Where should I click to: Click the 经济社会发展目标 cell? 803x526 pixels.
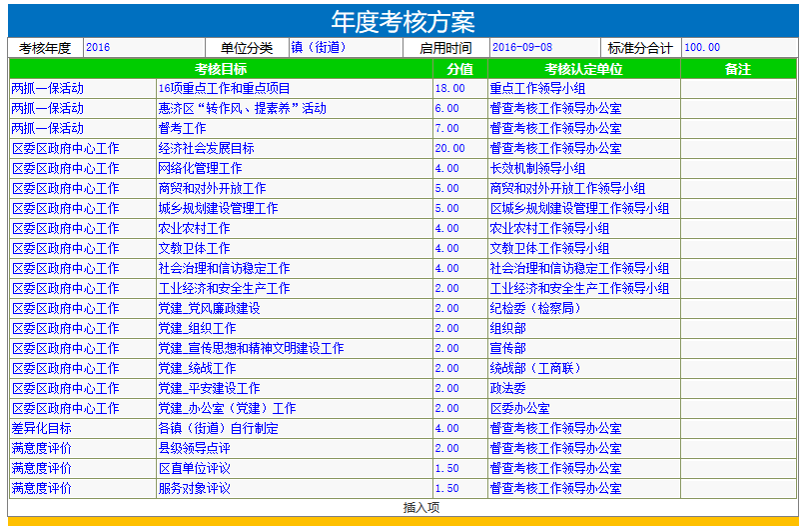tap(294, 149)
